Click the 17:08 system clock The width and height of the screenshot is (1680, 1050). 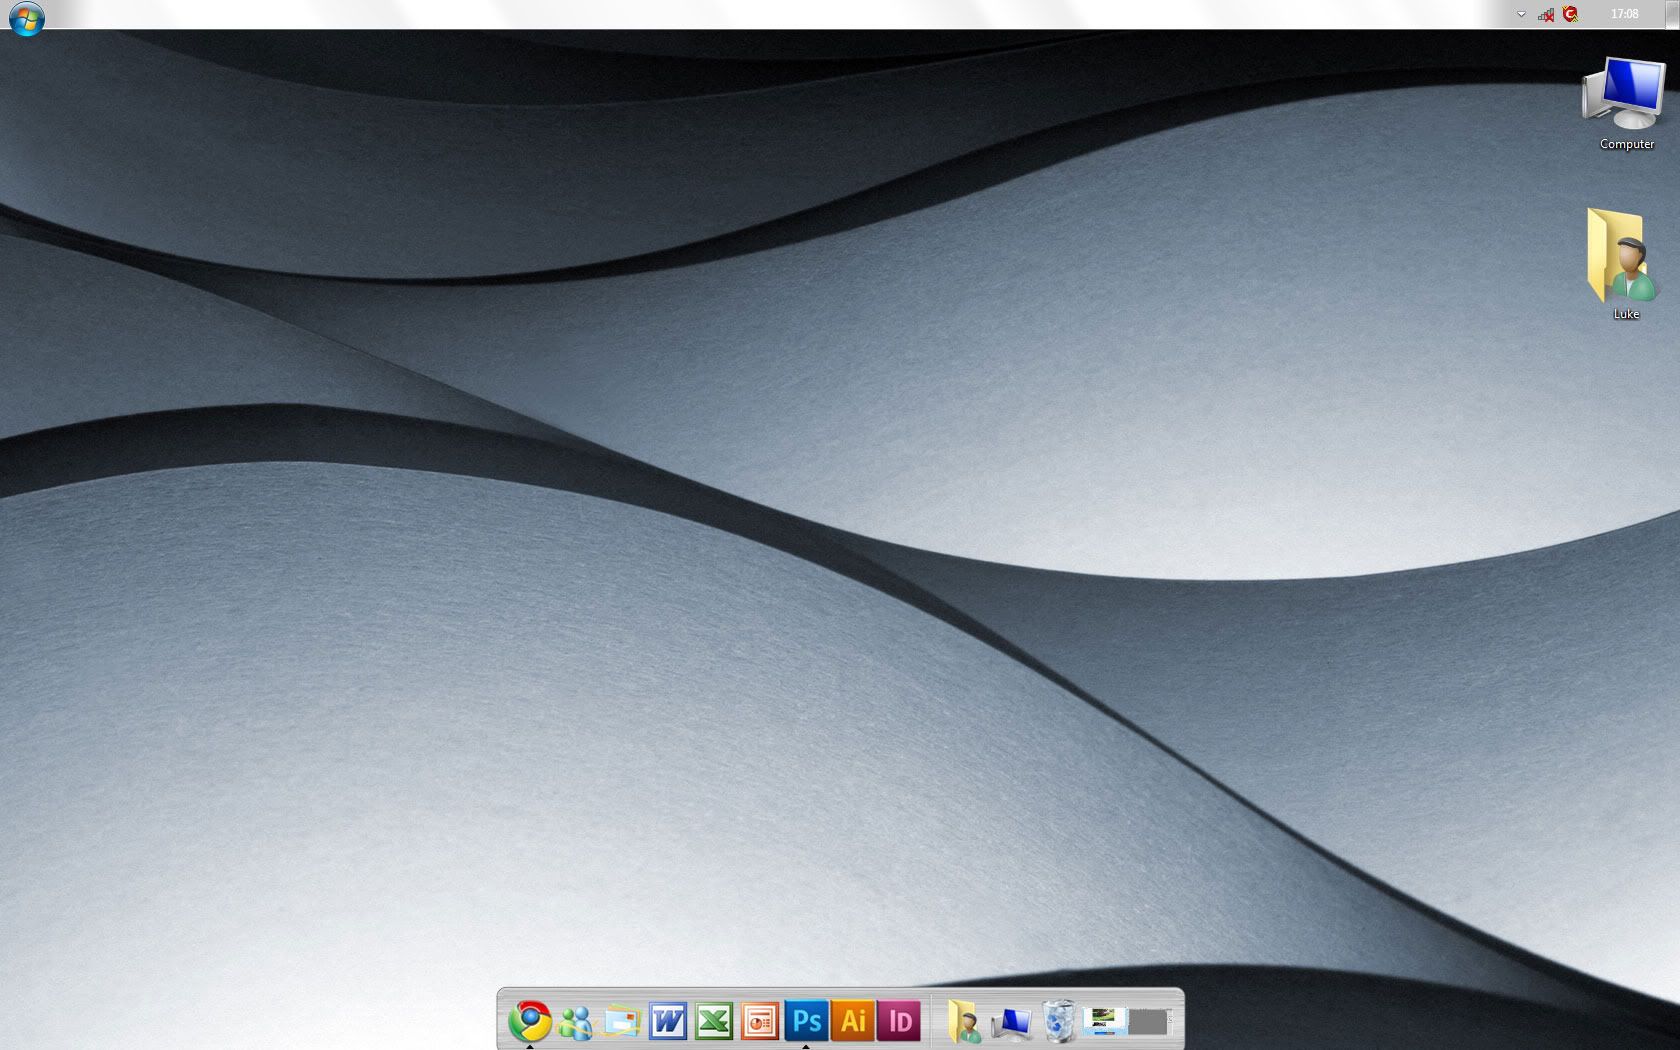(x=1624, y=14)
